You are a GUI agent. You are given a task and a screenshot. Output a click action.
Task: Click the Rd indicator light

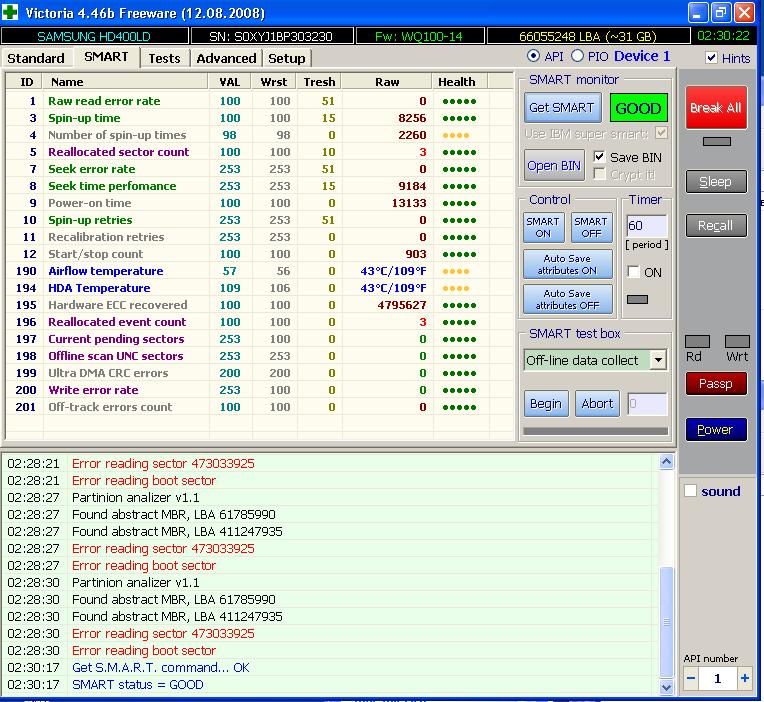tap(697, 342)
